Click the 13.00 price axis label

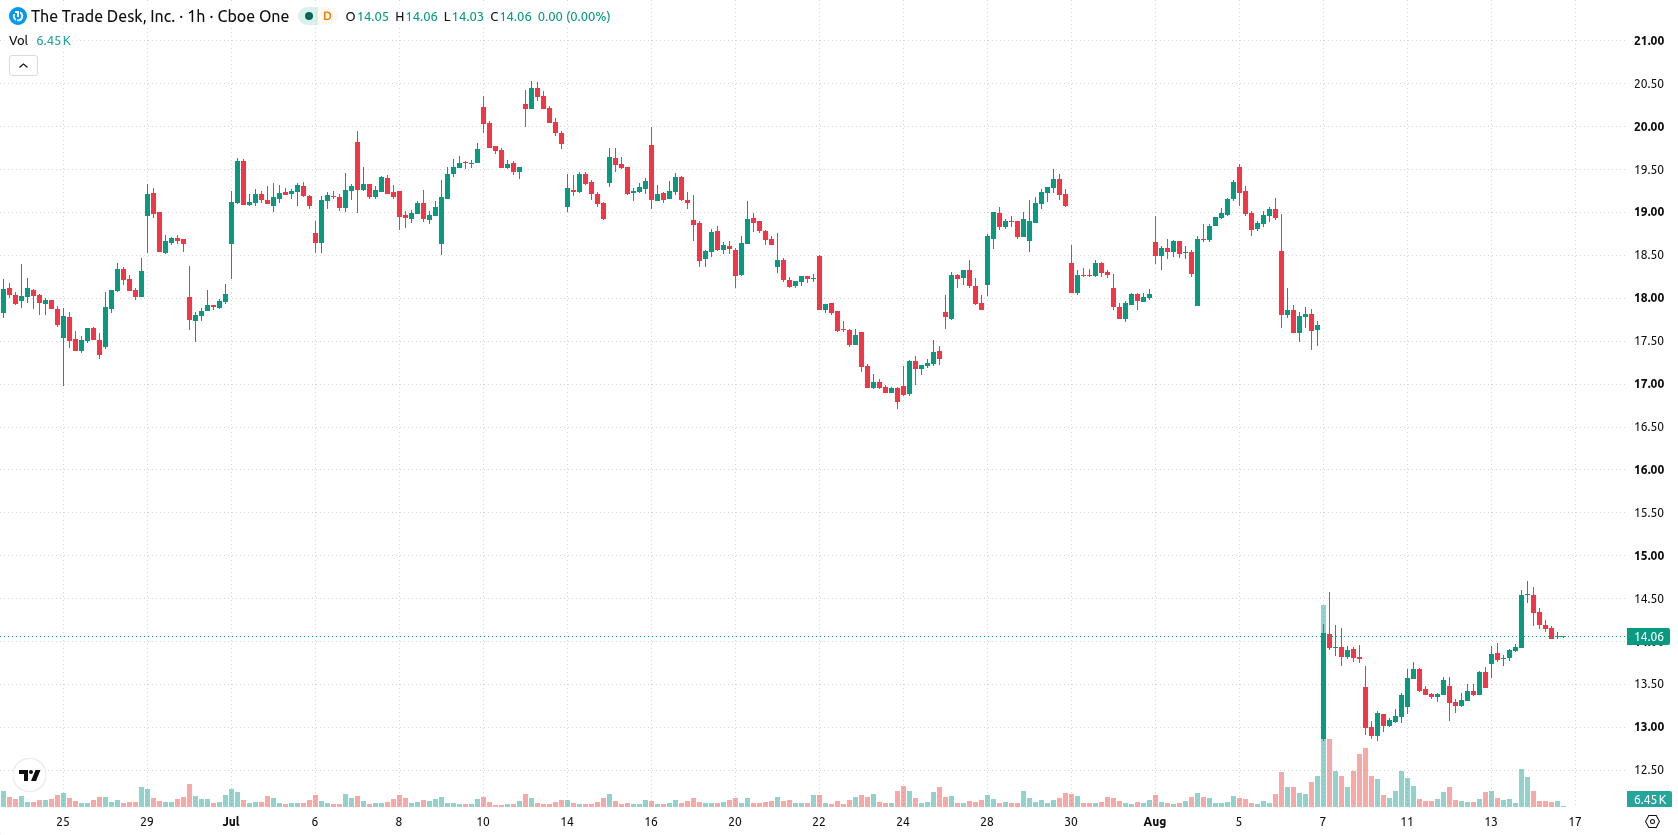pyautogui.click(x=1649, y=727)
